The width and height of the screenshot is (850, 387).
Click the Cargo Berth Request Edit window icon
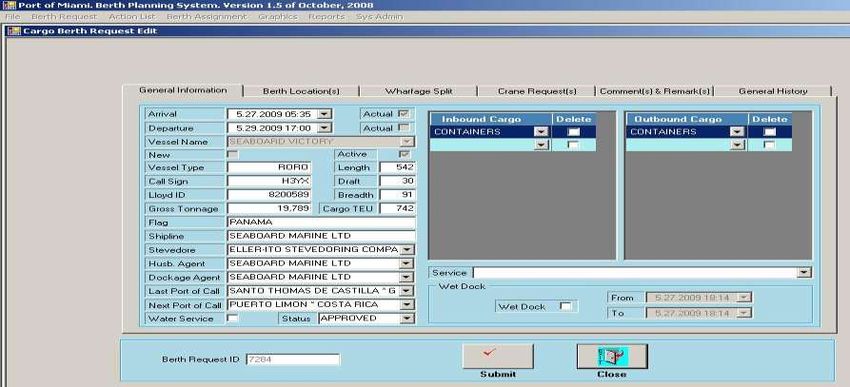(x=14, y=31)
